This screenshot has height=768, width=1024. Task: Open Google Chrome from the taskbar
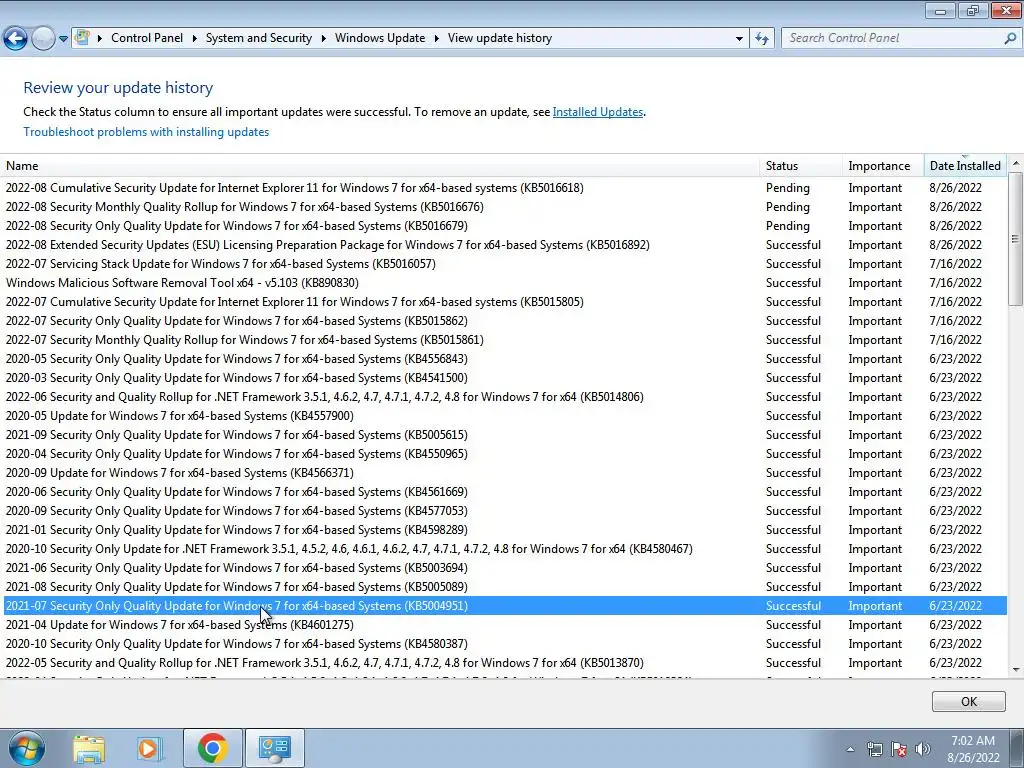(212, 748)
